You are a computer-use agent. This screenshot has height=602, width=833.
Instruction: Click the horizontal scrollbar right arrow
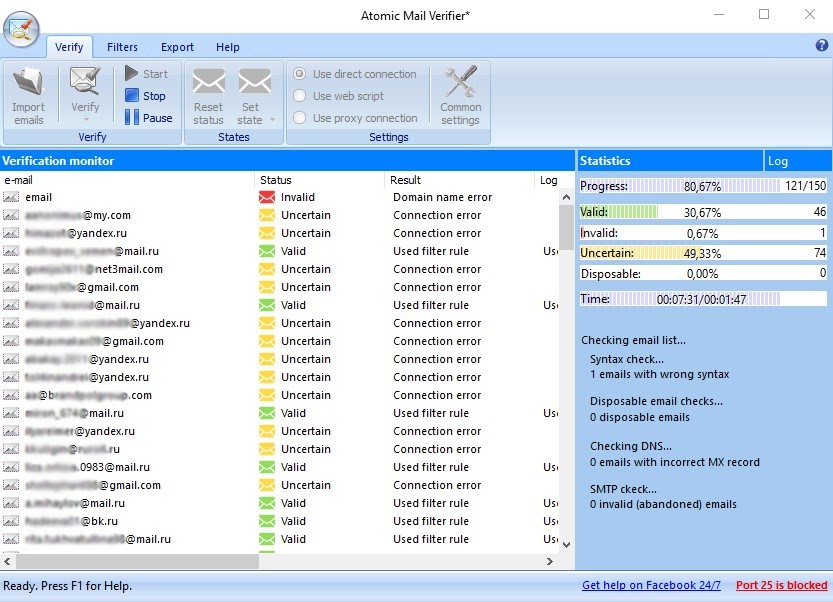point(550,561)
